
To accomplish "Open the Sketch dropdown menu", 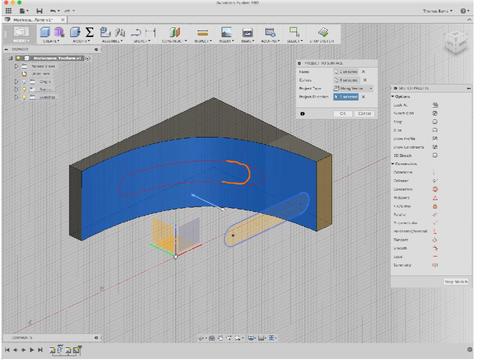I will 142,41.
